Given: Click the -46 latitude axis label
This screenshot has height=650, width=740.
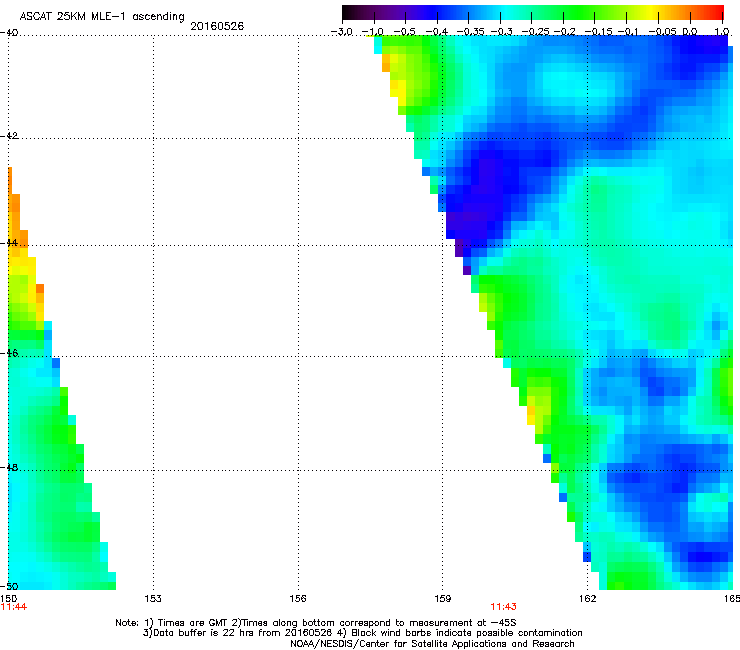Looking at the screenshot, I should coord(9,353).
